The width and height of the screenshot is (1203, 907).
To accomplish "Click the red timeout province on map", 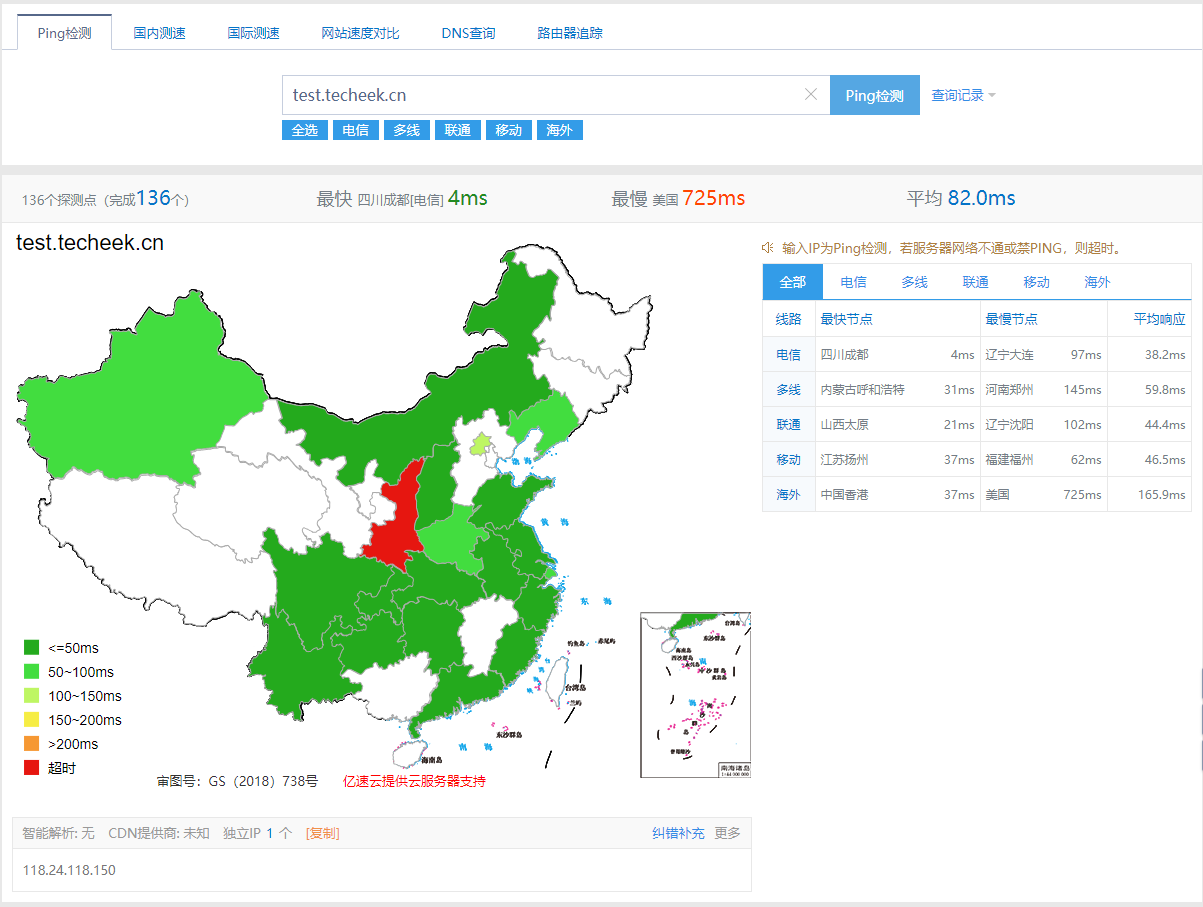I will point(395,520).
